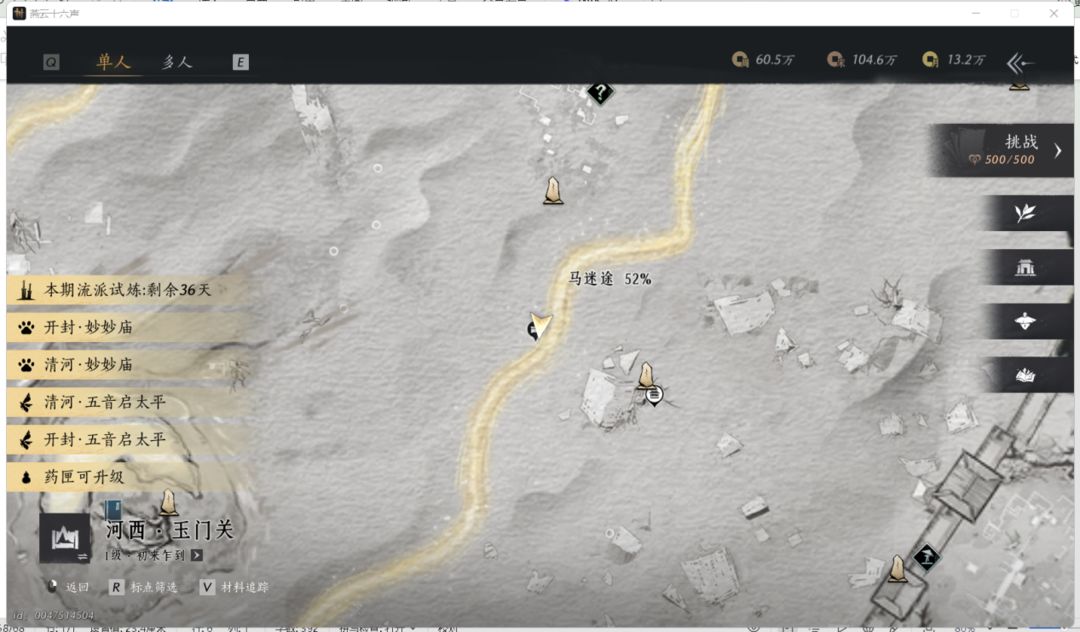Open 材料追踪 material tracking
The width and height of the screenshot is (1080, 632).
coord(234,587)
